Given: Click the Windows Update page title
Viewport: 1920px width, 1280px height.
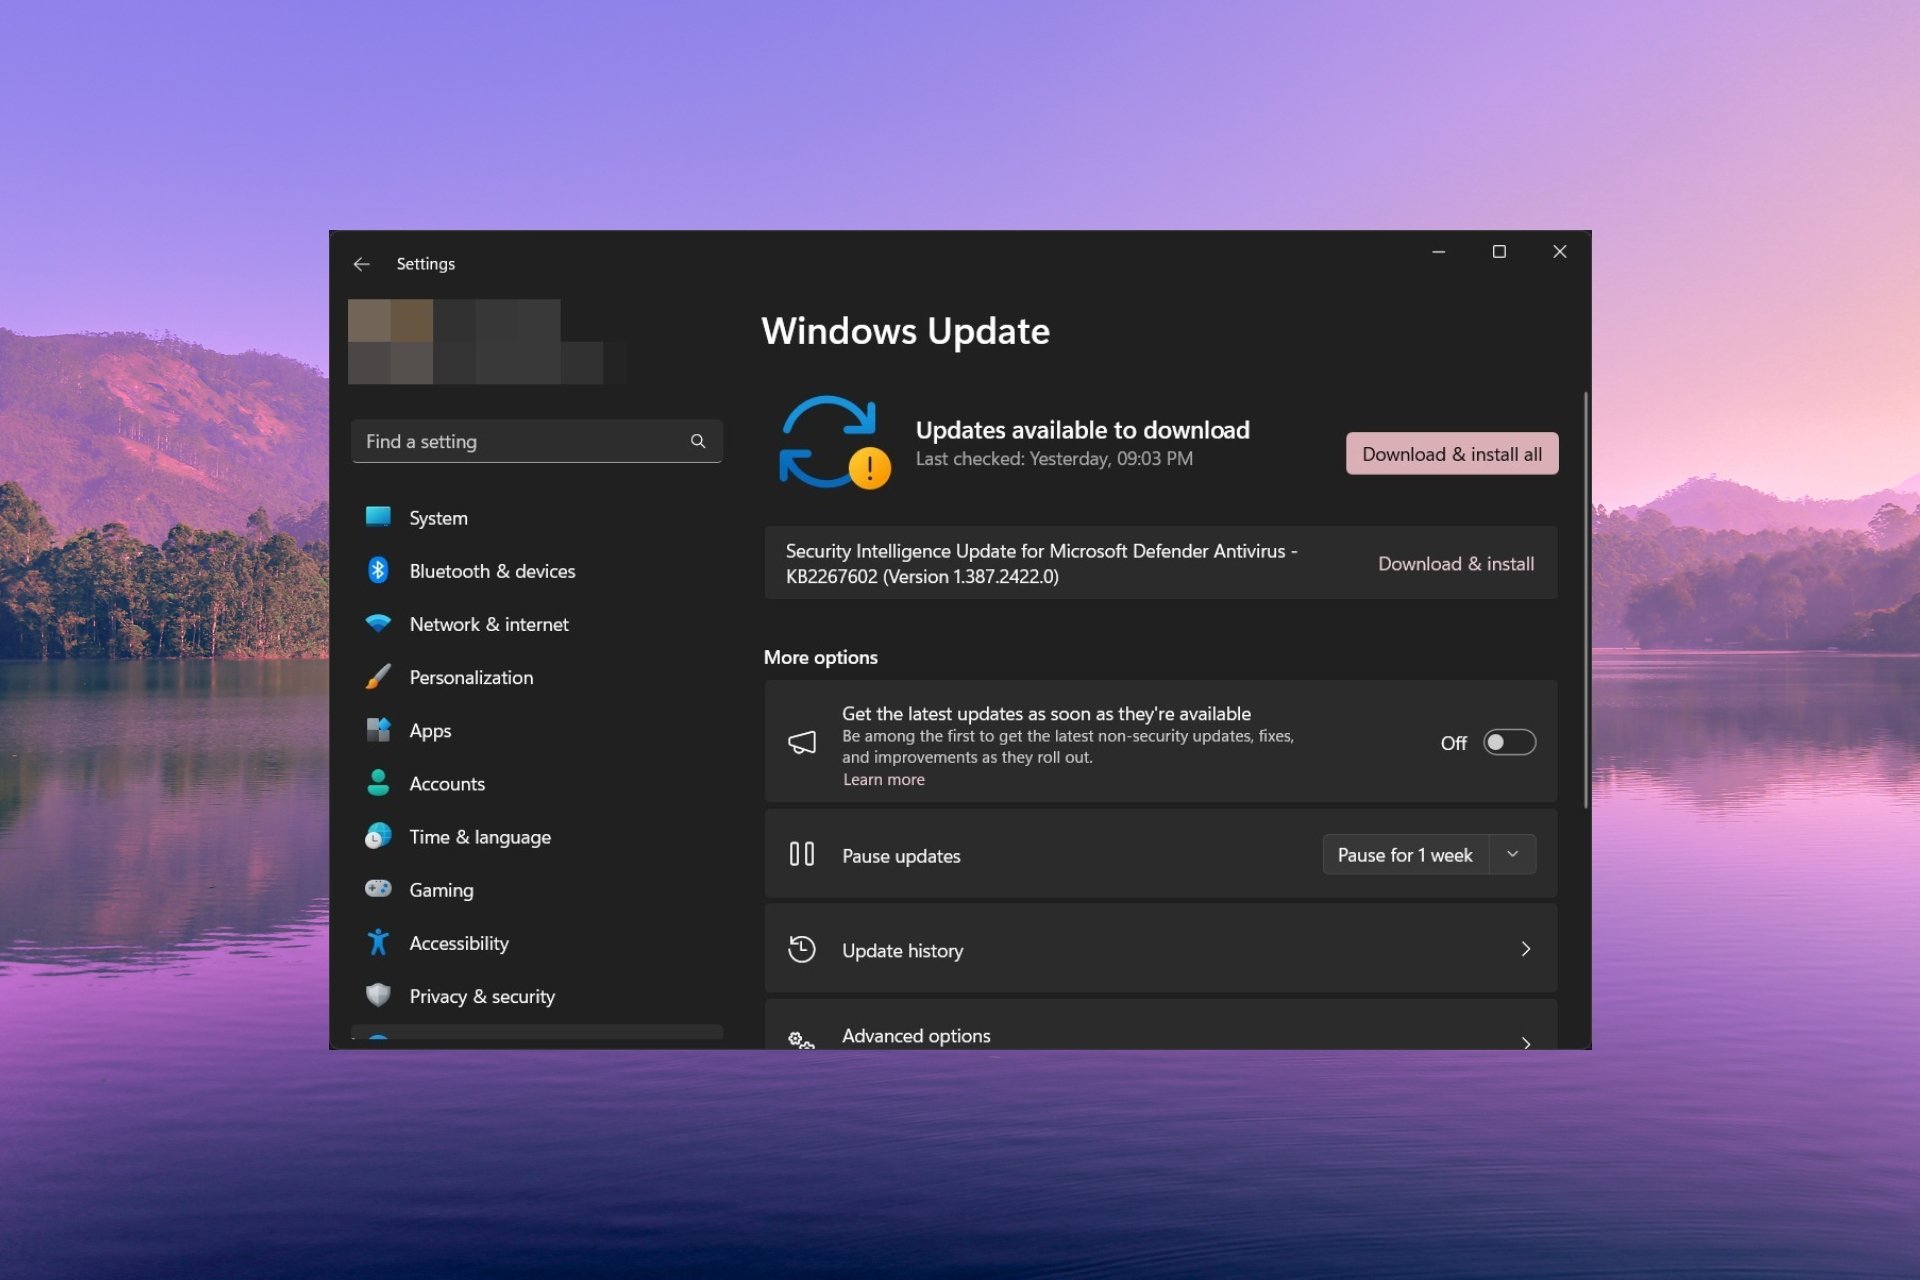Looking at the screenshot, I should click(905, 331).
